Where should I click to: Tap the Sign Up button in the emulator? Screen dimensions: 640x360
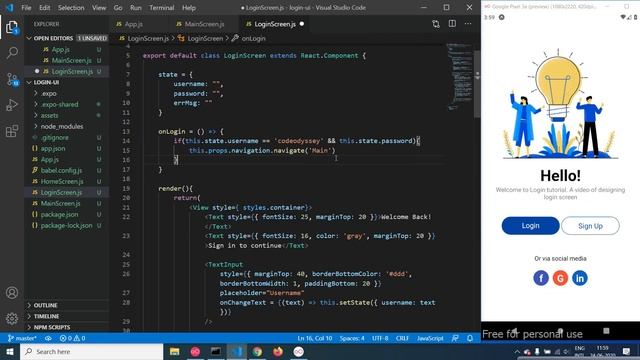pyautogui.click(x=590, y=226)
